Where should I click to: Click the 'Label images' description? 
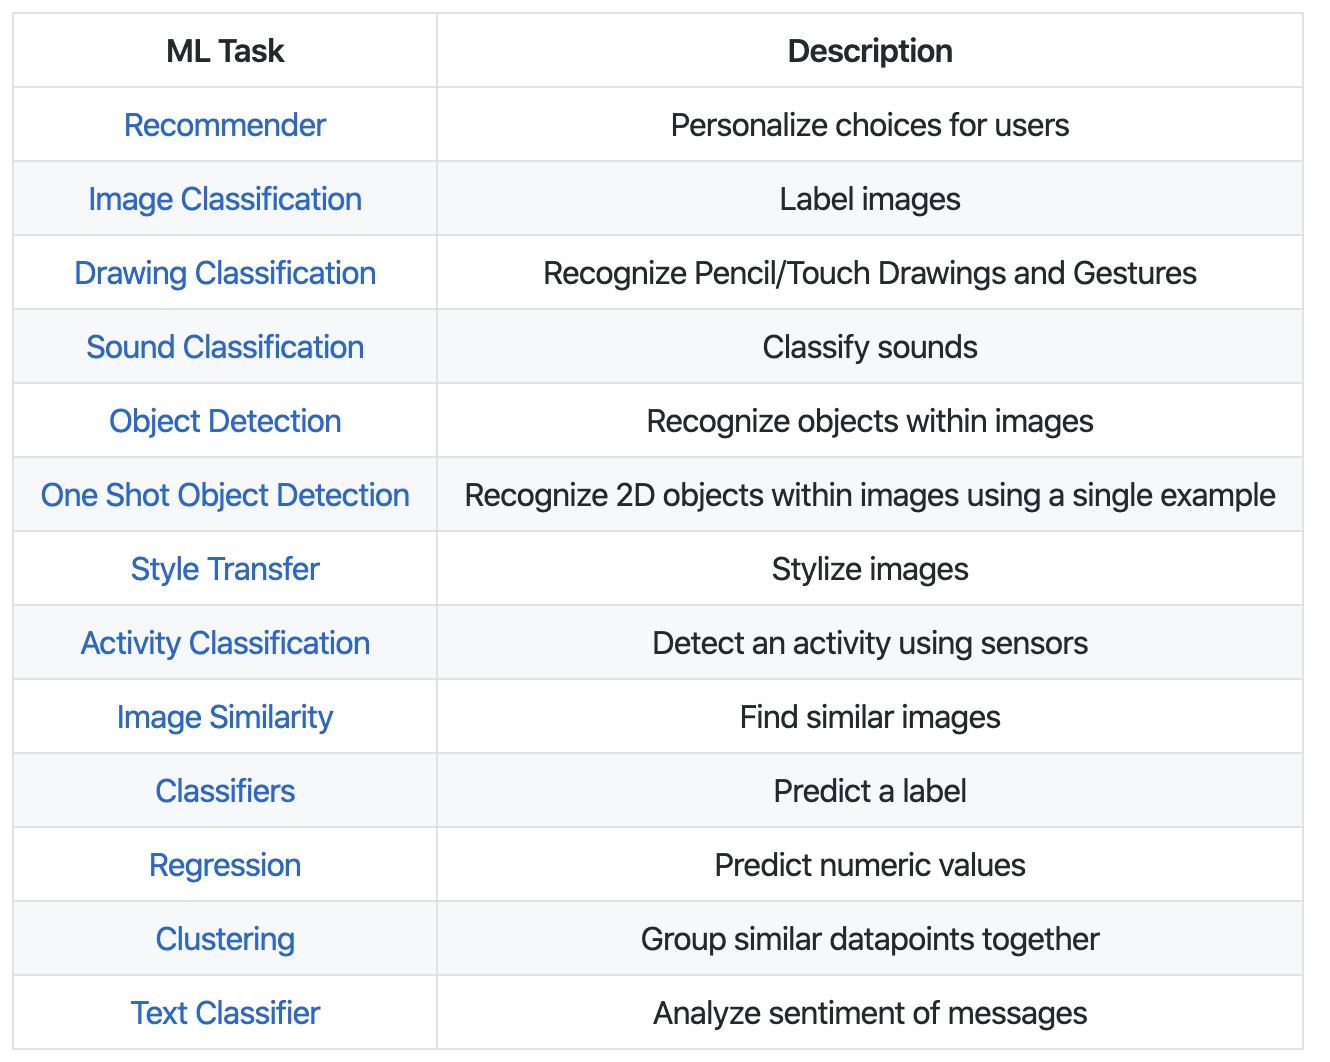870,199
